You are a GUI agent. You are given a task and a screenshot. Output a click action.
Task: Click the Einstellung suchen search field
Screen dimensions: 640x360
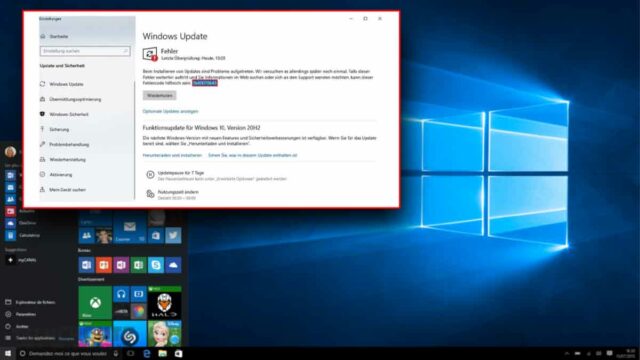point(85,51)
